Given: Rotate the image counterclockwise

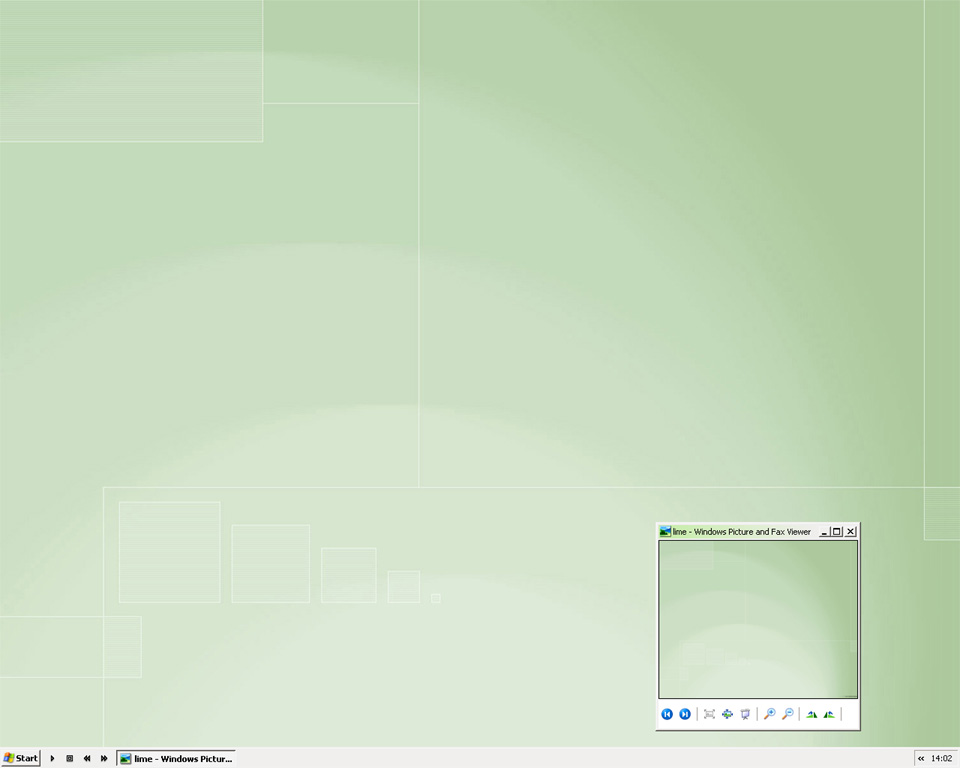Looking at the screenshot, I should (829, 714).
